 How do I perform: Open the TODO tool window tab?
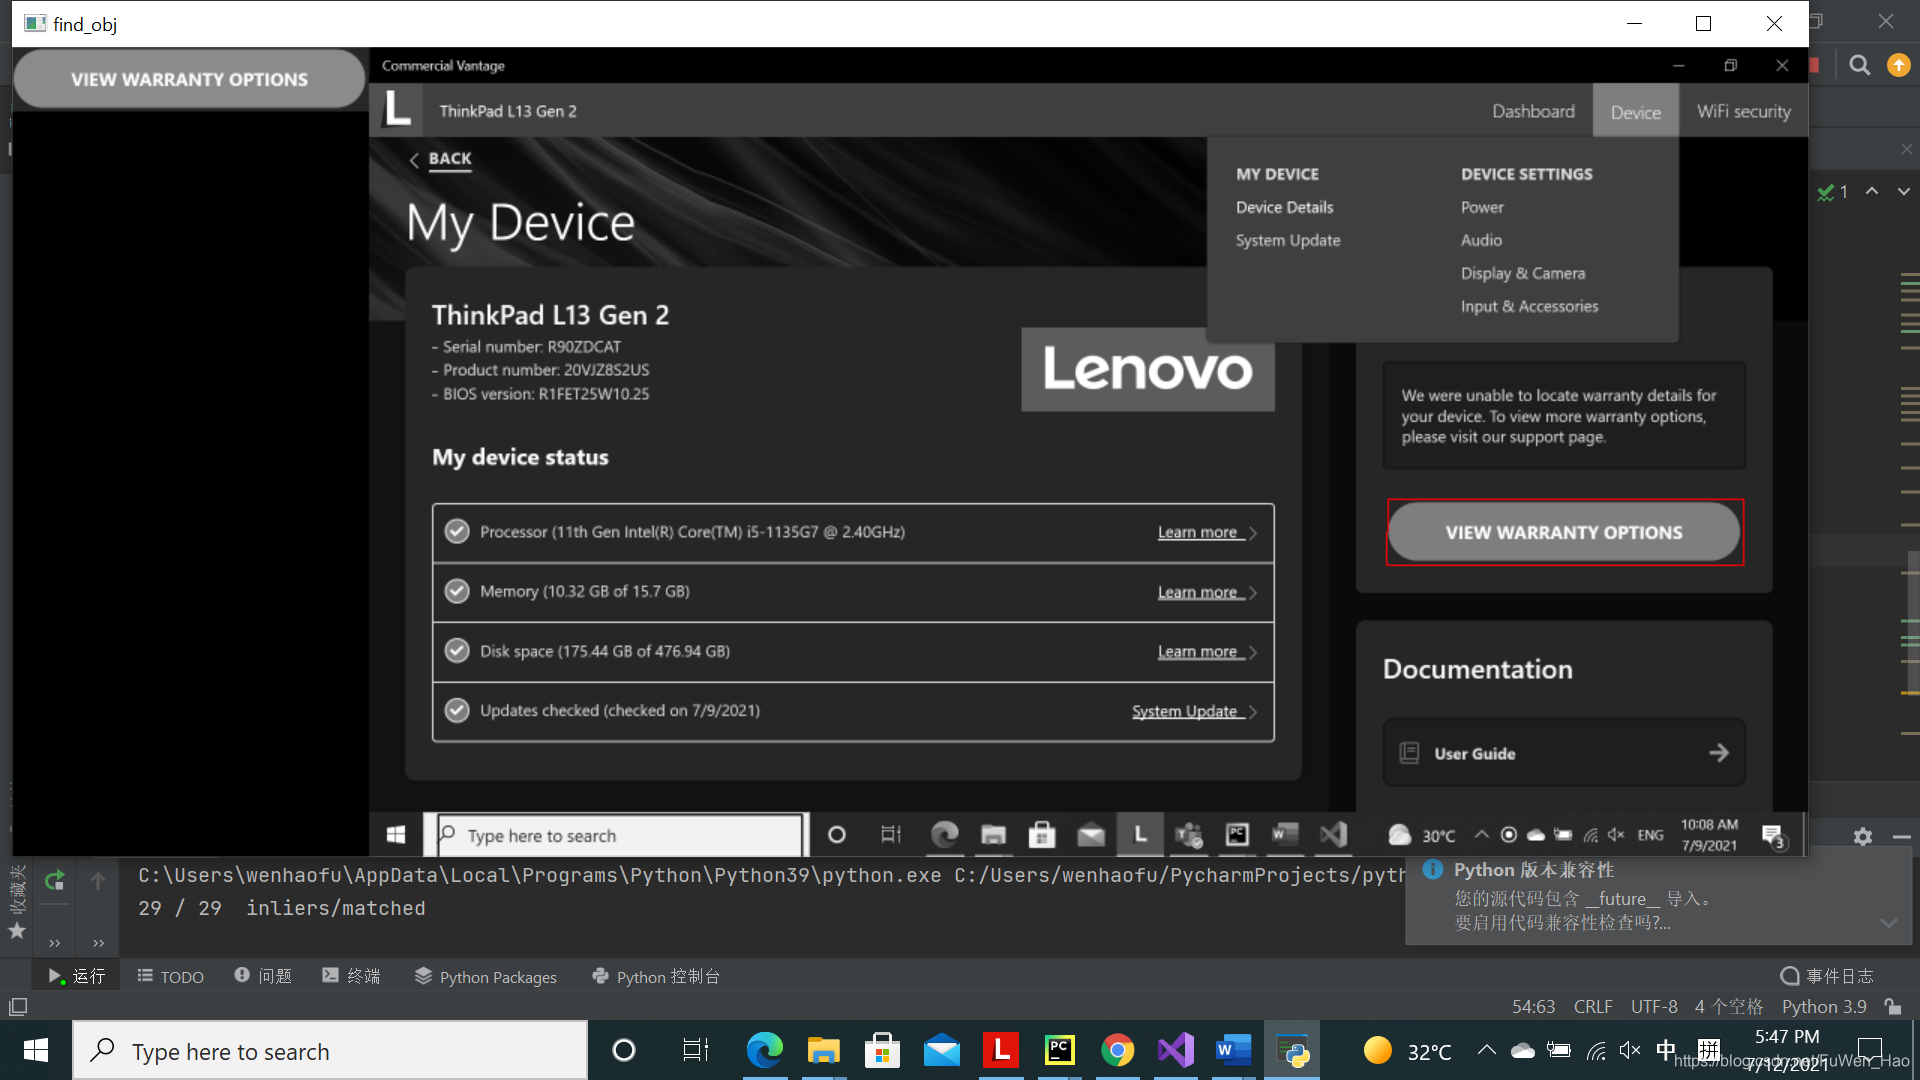tap(170, 976)
